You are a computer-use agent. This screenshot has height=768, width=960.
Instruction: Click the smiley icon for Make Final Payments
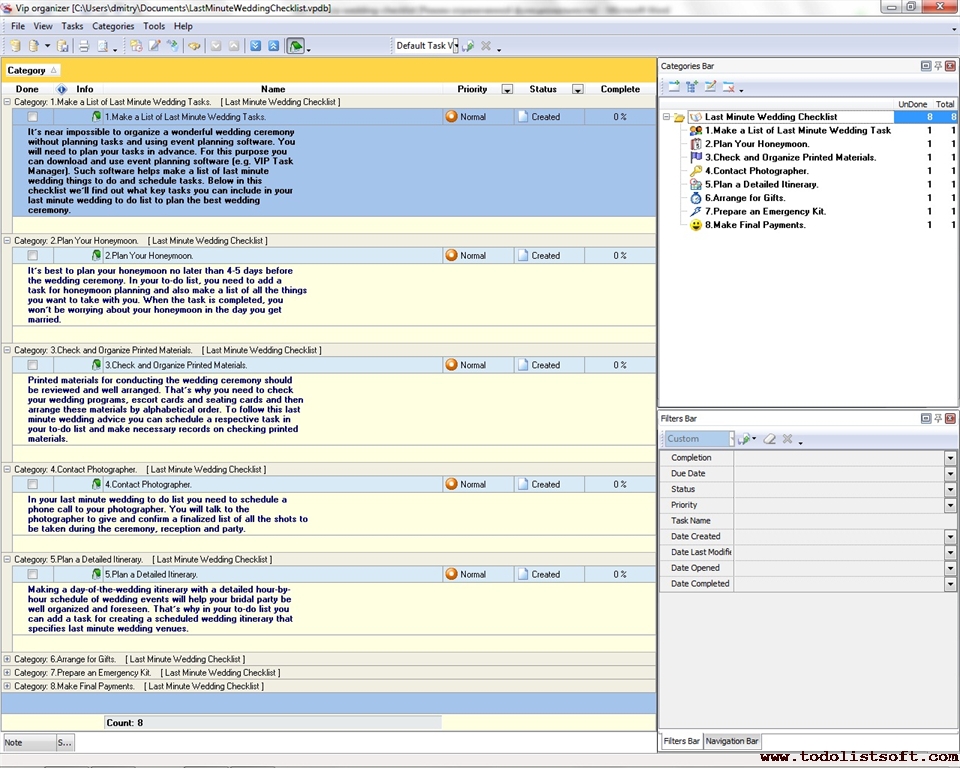point(696,225)
